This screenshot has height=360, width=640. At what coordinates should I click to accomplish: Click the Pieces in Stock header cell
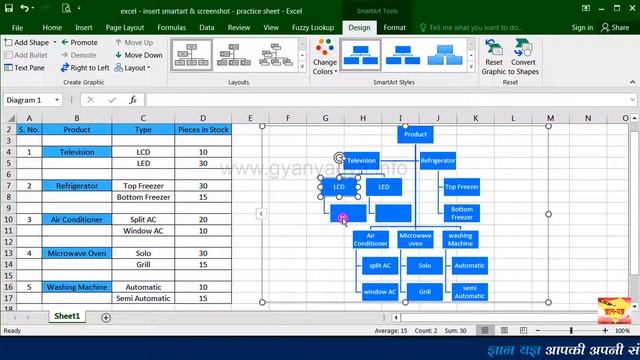pyautogui.click(x=203, y=130)
